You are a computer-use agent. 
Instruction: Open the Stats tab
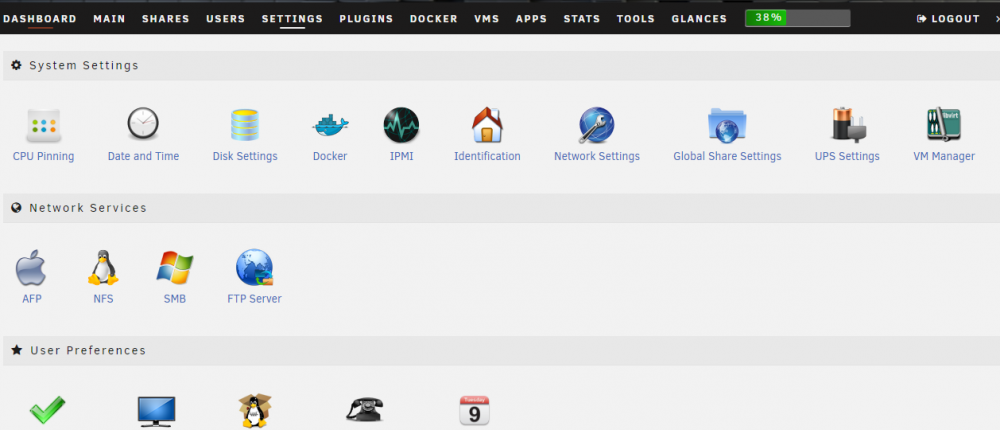click(x=582, y=19)
